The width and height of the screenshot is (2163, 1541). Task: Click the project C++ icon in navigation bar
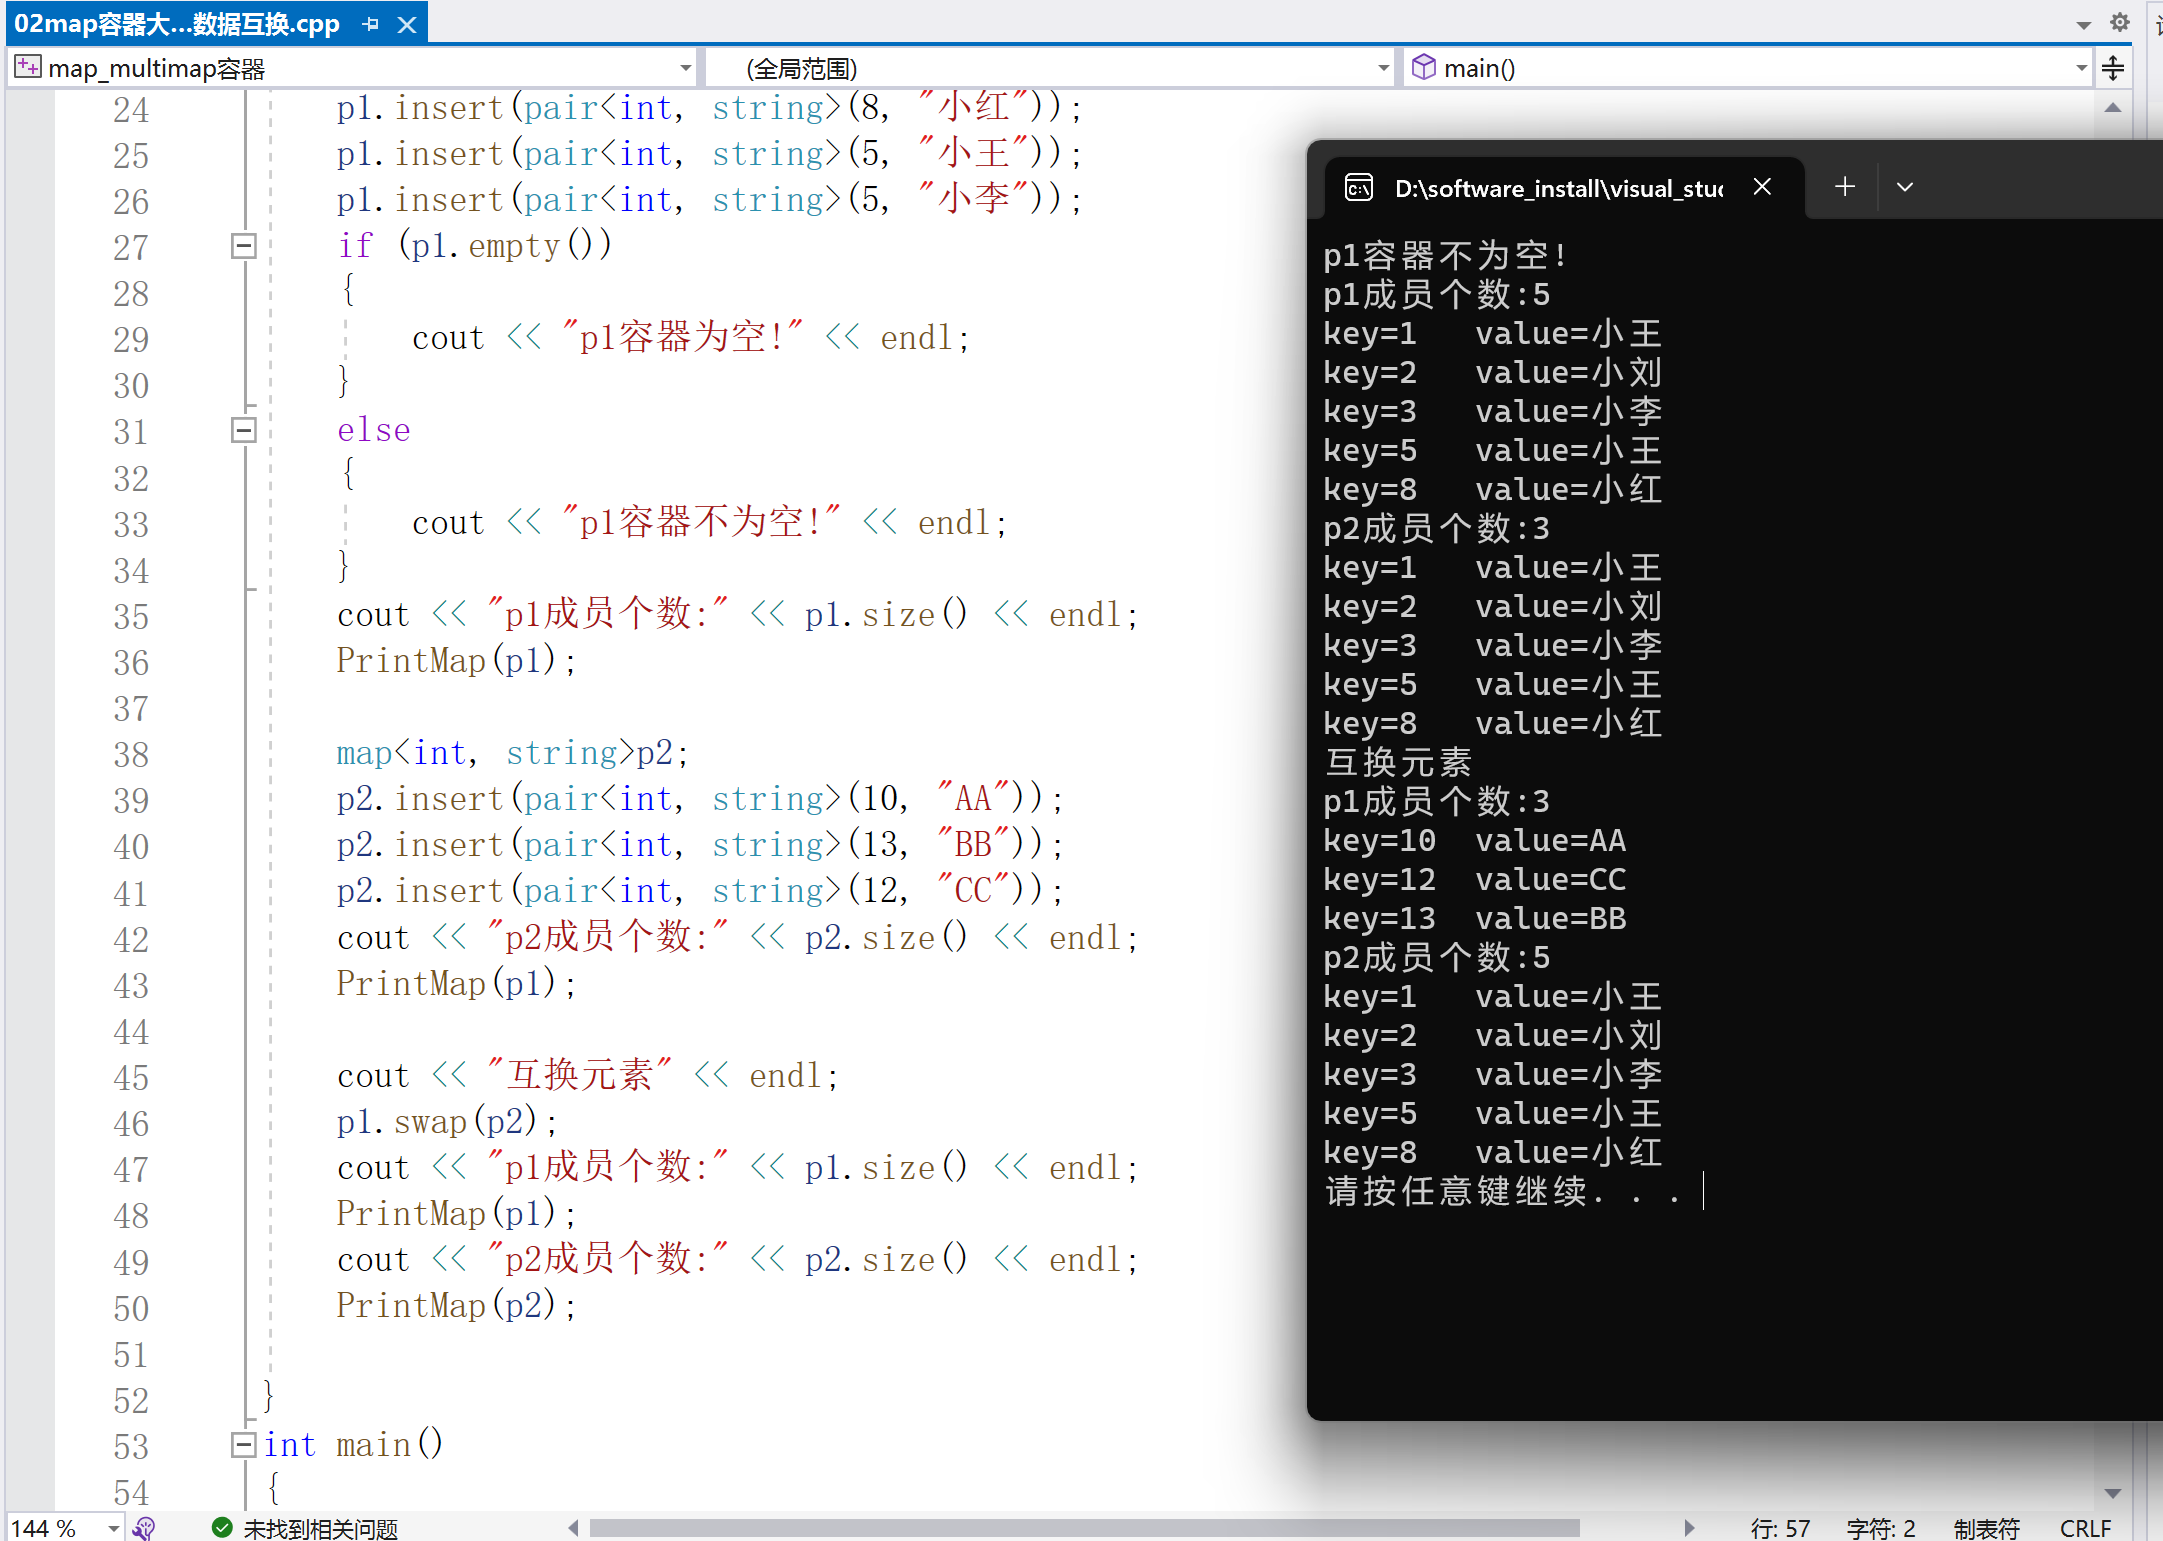[x=28, y=67]
